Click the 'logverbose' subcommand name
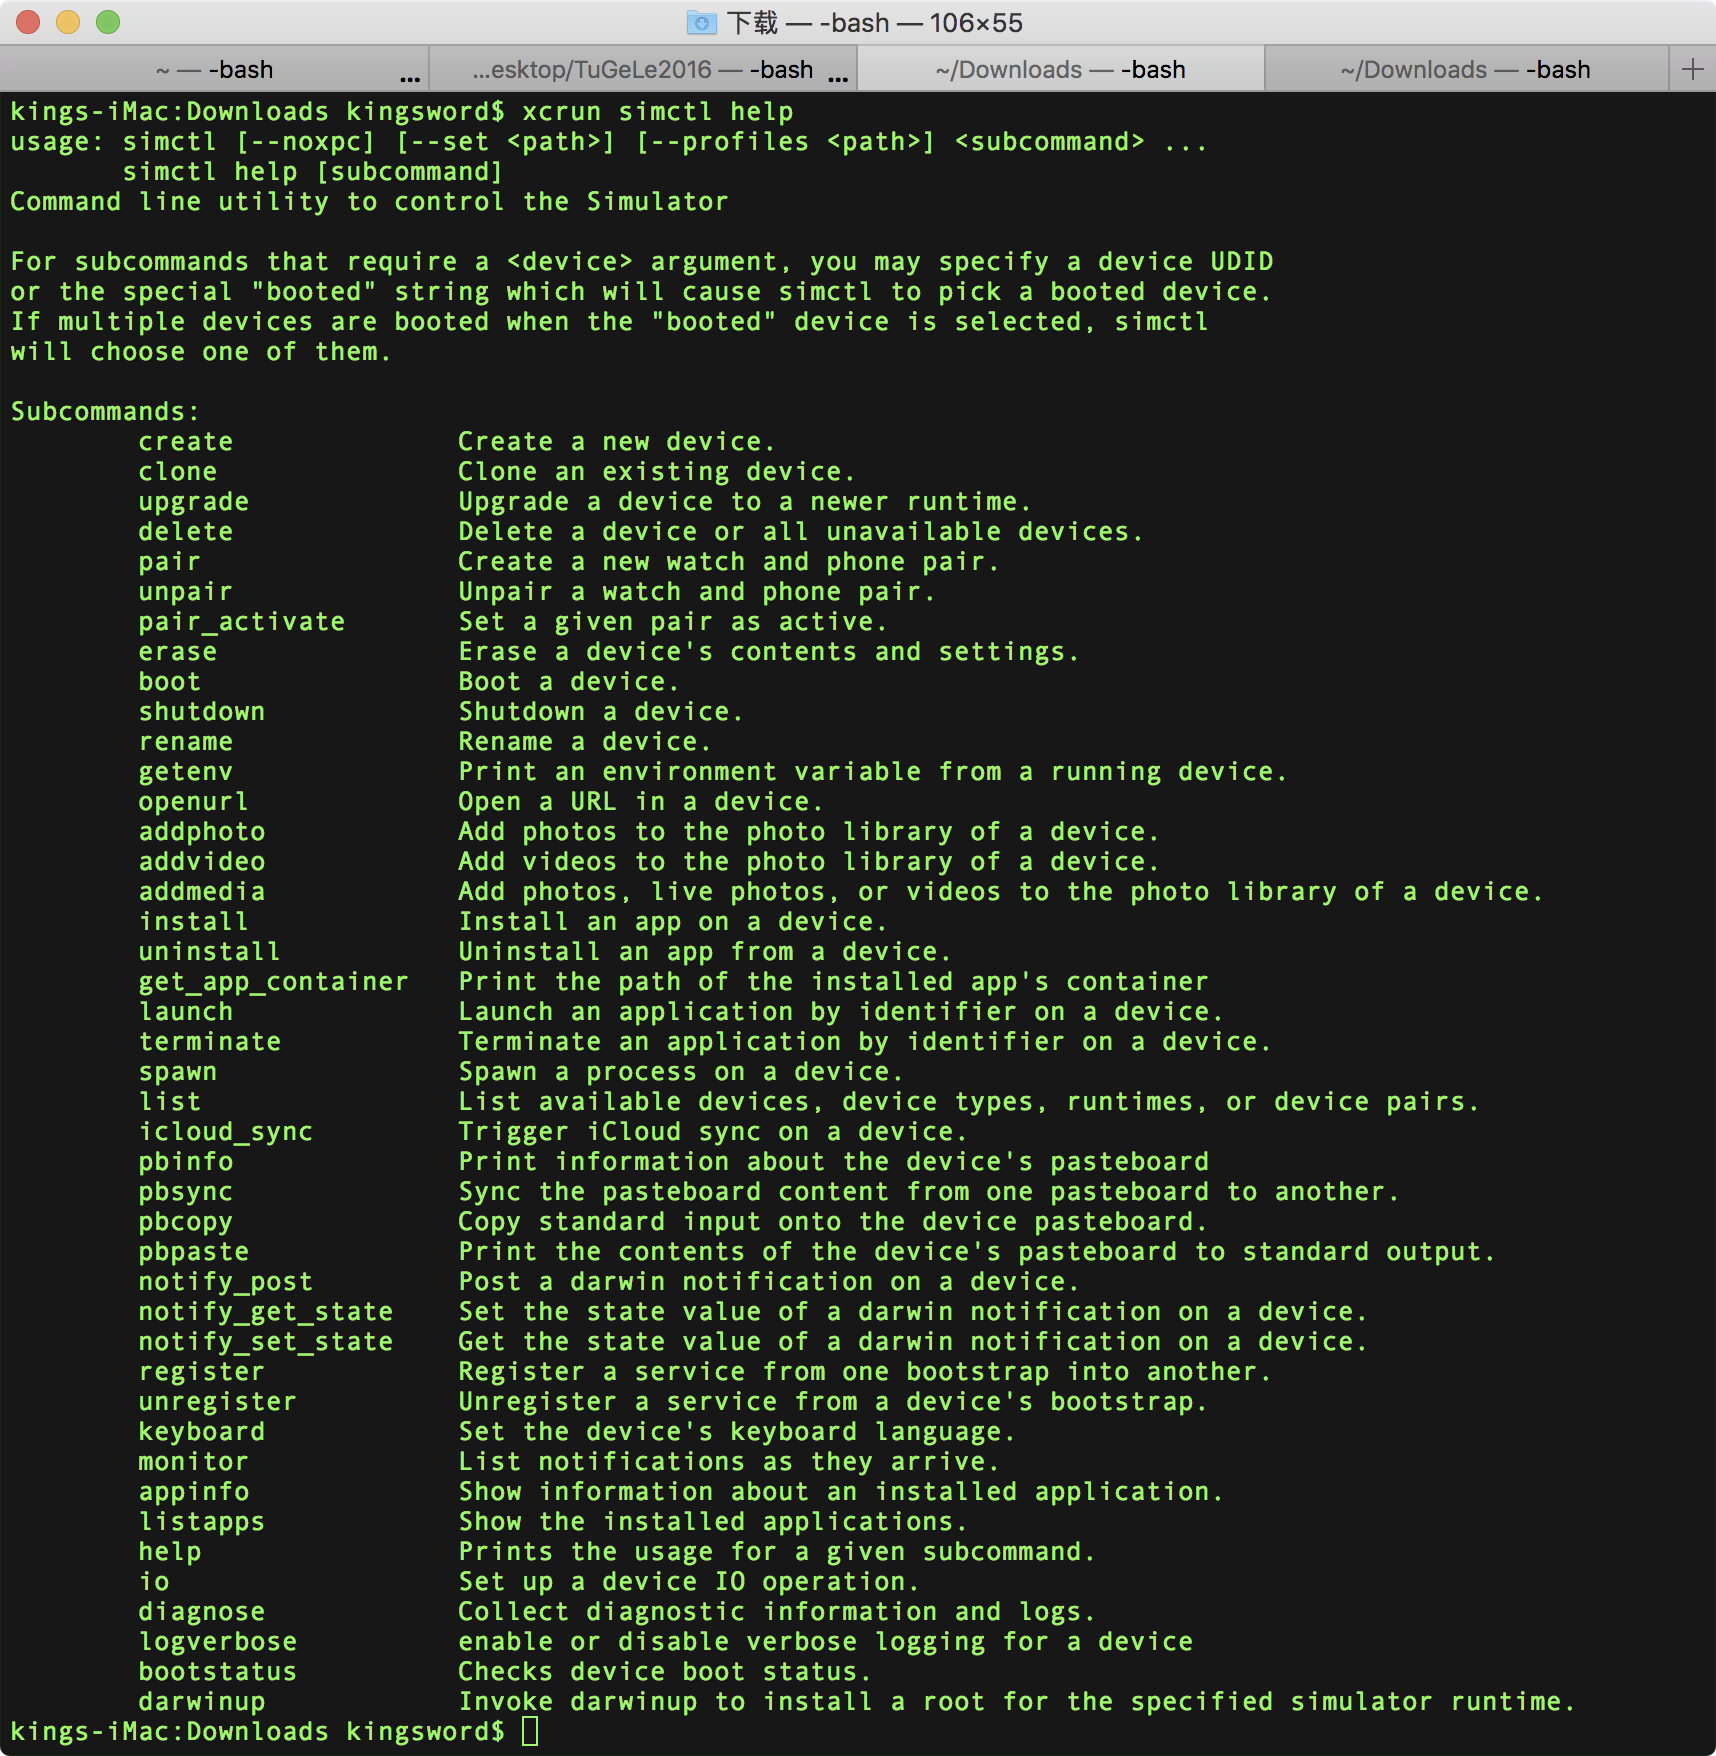This screenshot has height=1756, width=1716. (x=218, y=1641)
